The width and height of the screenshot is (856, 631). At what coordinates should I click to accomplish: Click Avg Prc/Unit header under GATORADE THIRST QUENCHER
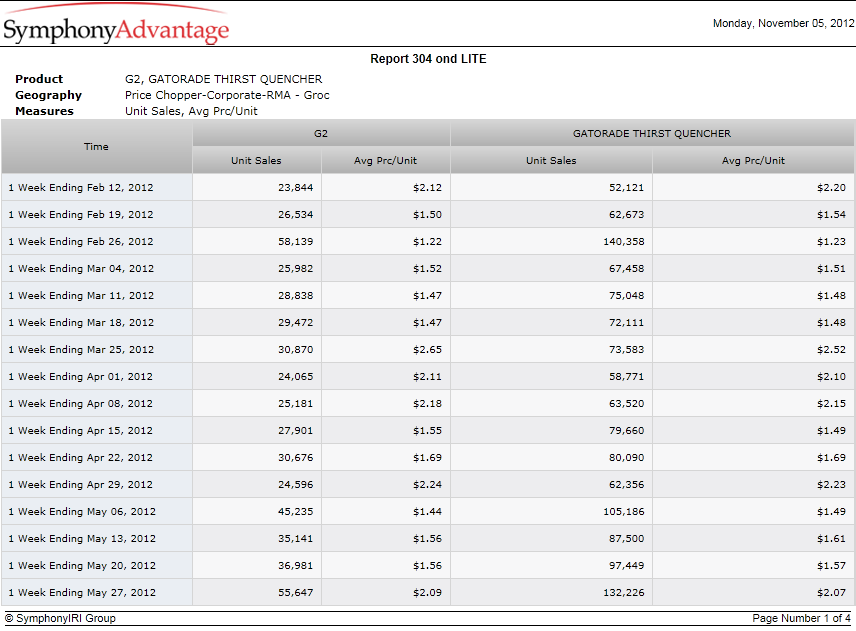coord(753,160)
